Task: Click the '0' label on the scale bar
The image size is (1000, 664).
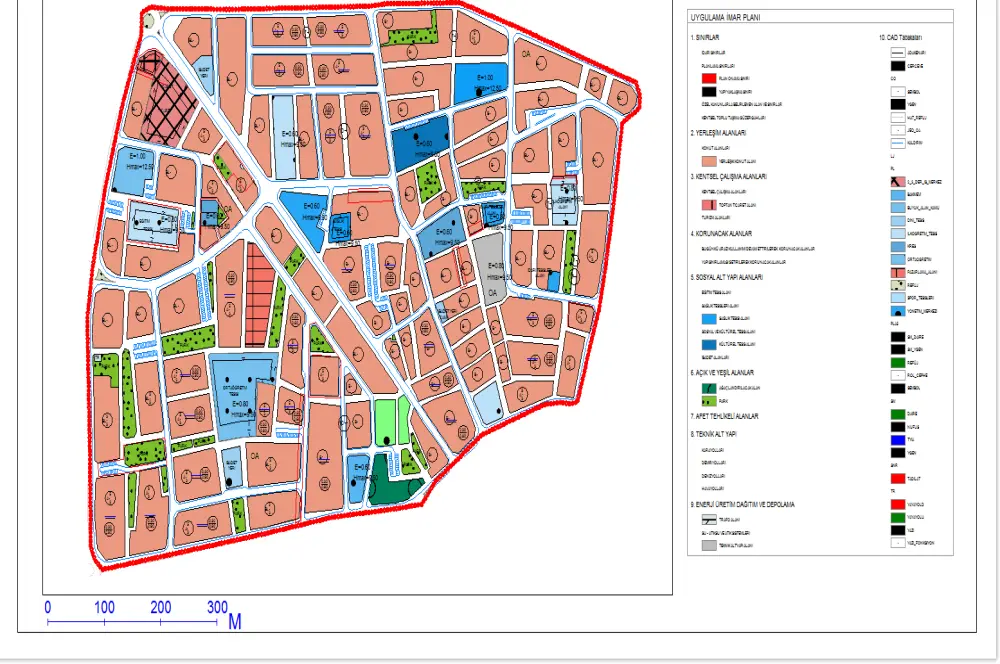Action: pos(48,607)
